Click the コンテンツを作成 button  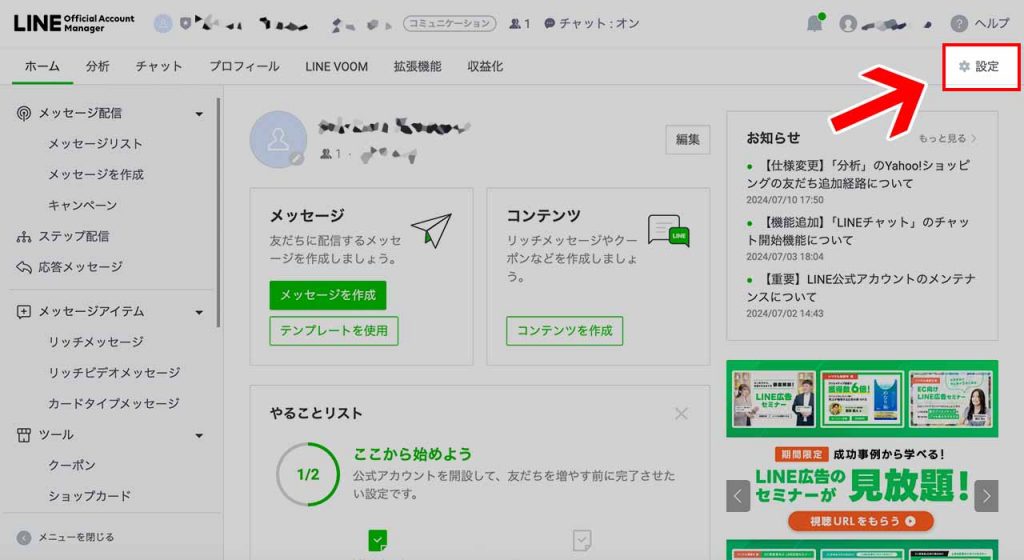(564, 331)
